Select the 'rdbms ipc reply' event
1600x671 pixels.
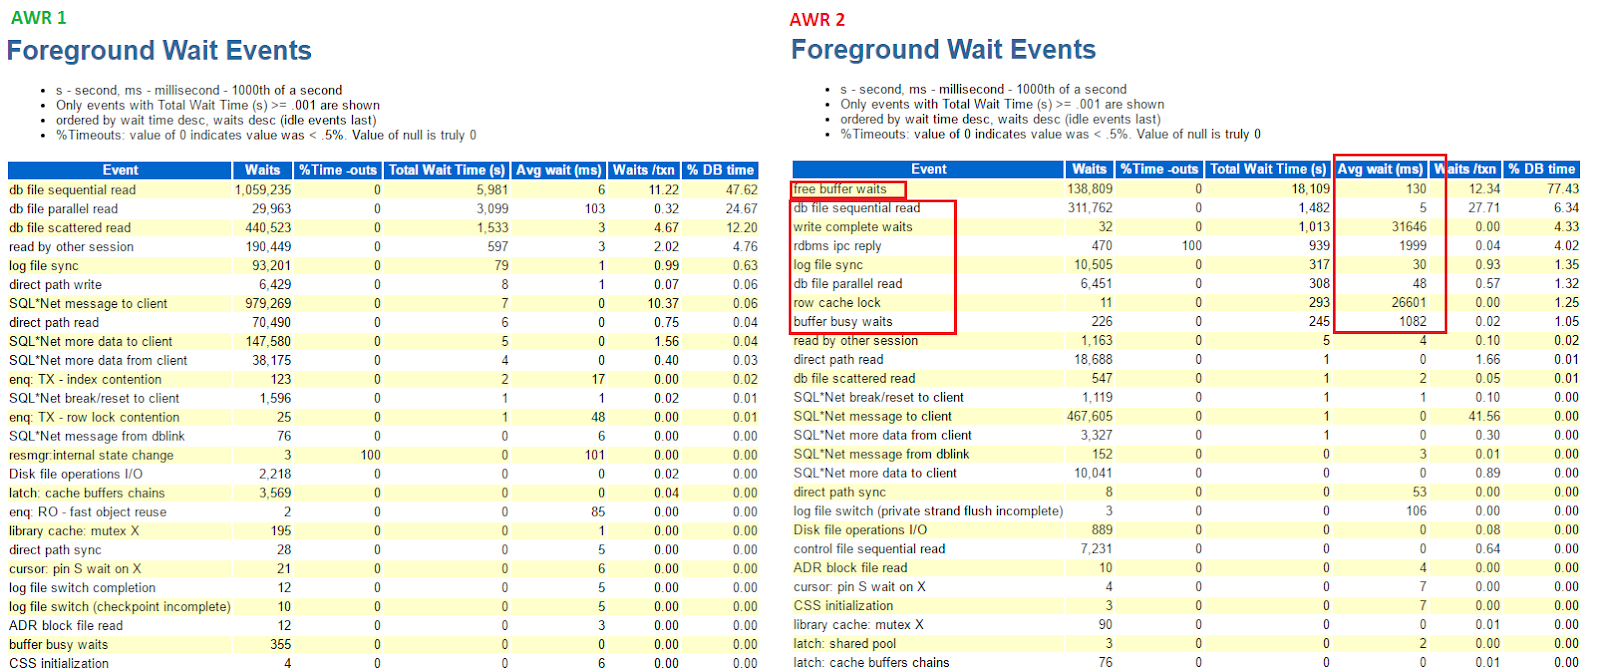838,246
